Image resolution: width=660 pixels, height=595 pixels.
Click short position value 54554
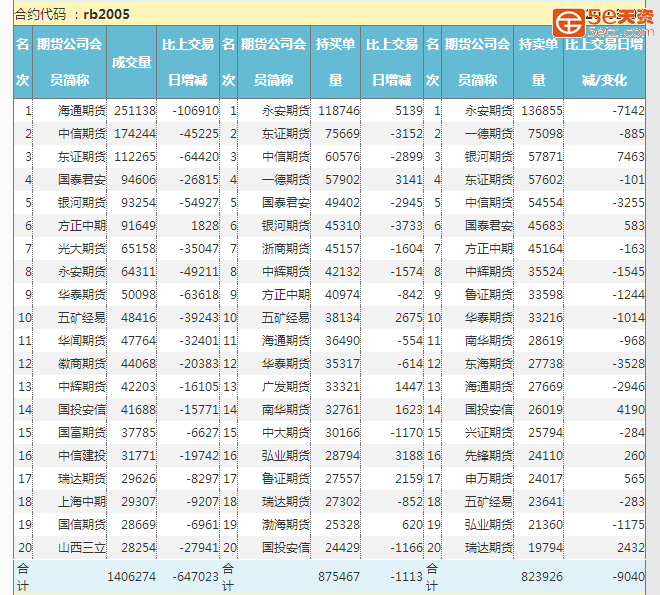point(545,203)
